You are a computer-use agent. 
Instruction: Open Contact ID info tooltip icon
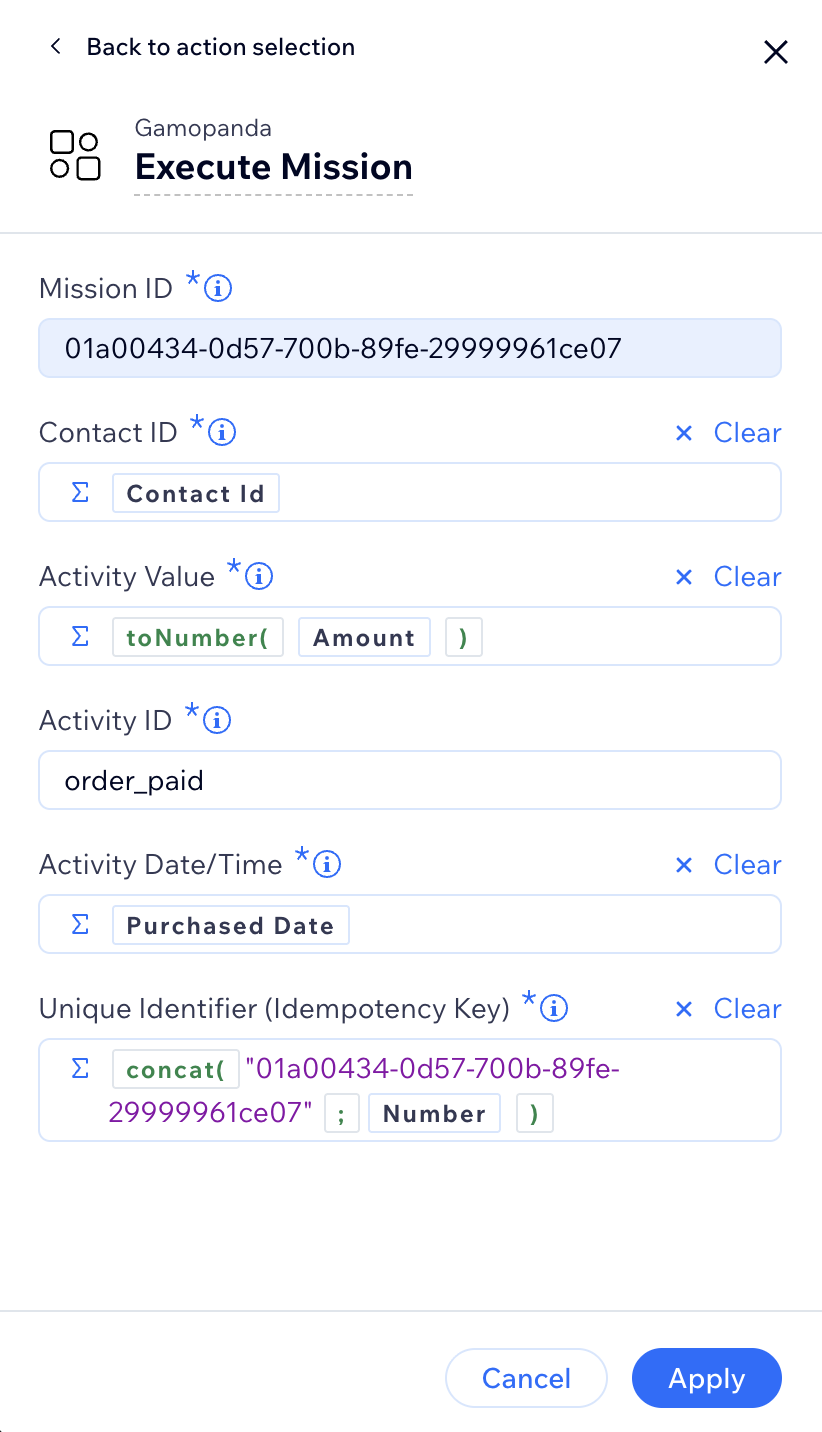[x=222, y=433]
